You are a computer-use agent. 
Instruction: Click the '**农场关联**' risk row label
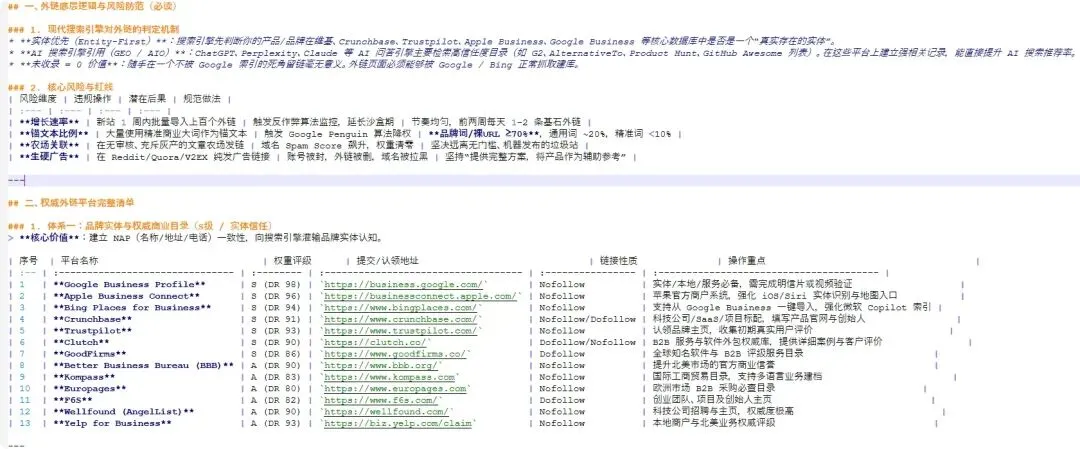(x=49, y=145)
